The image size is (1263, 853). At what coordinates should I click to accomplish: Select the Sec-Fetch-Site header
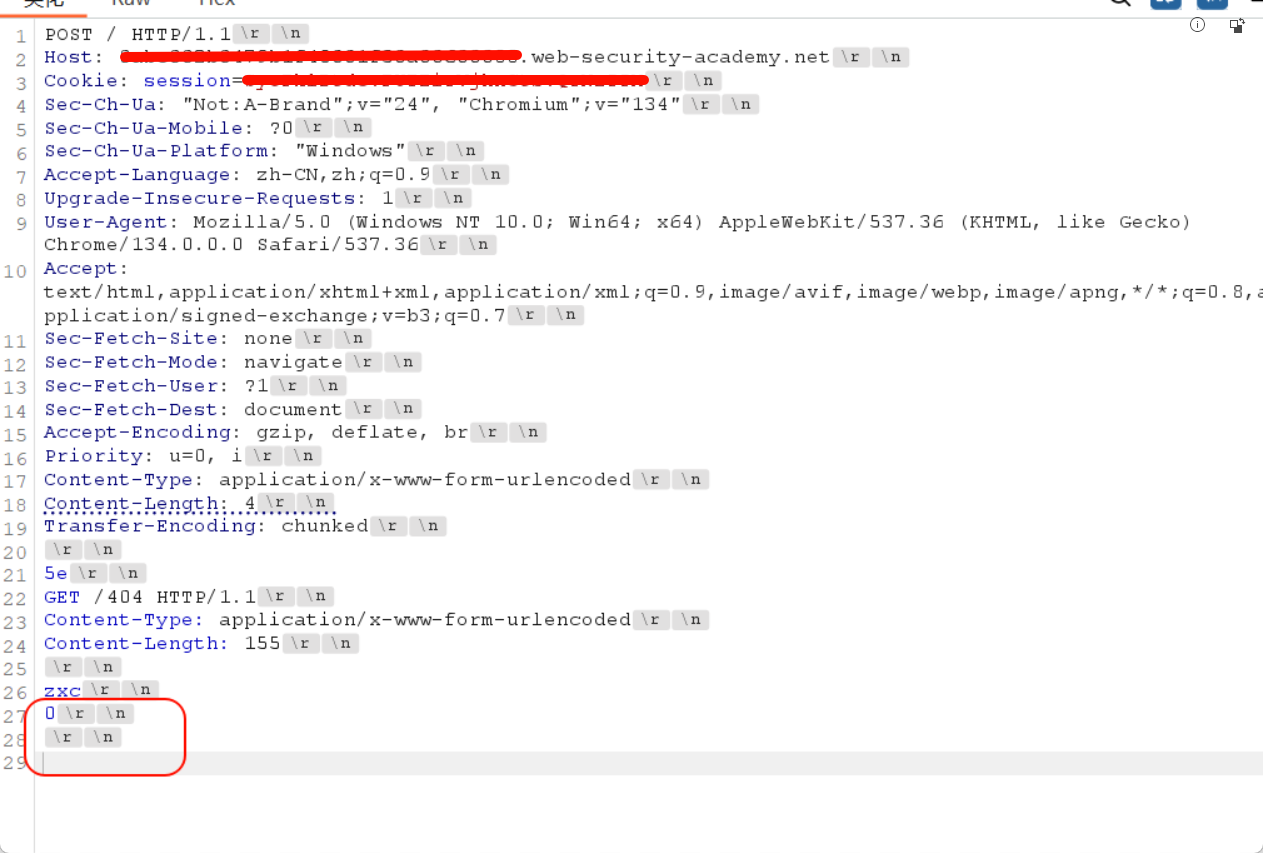point(136,339)
